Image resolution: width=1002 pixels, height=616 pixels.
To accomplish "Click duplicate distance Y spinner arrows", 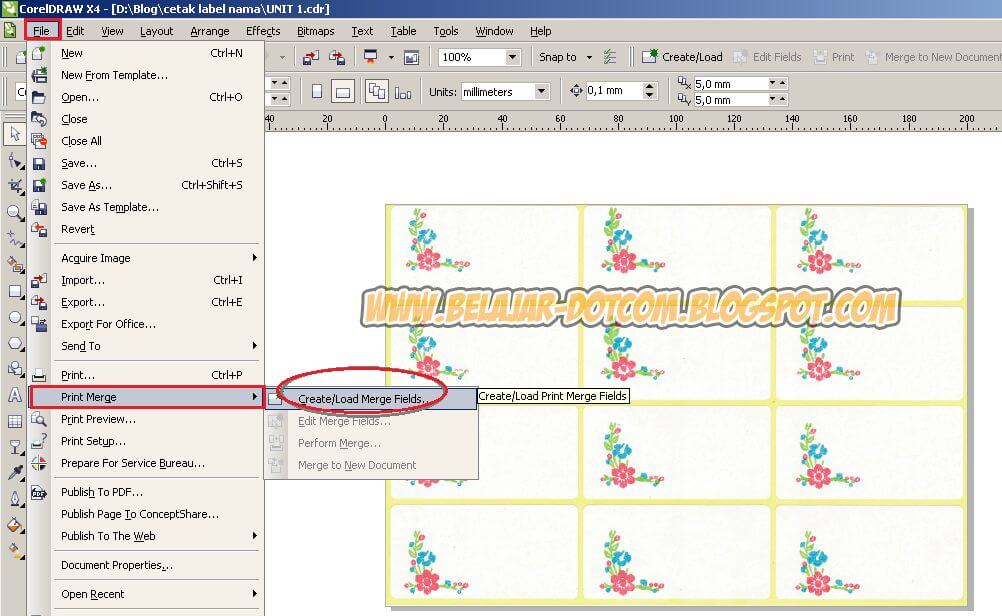I will 778,99.
